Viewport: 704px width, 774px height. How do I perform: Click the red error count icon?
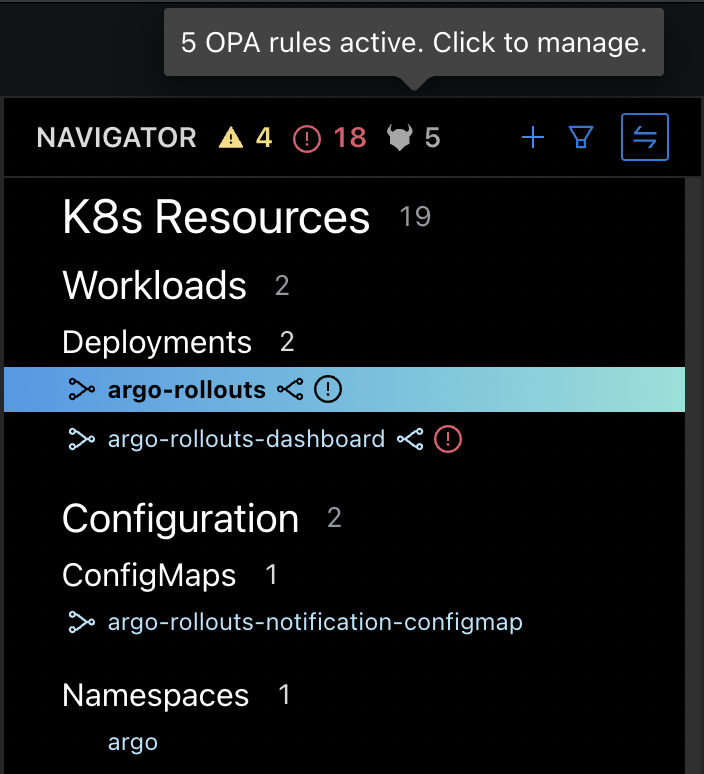click(307, 139)
